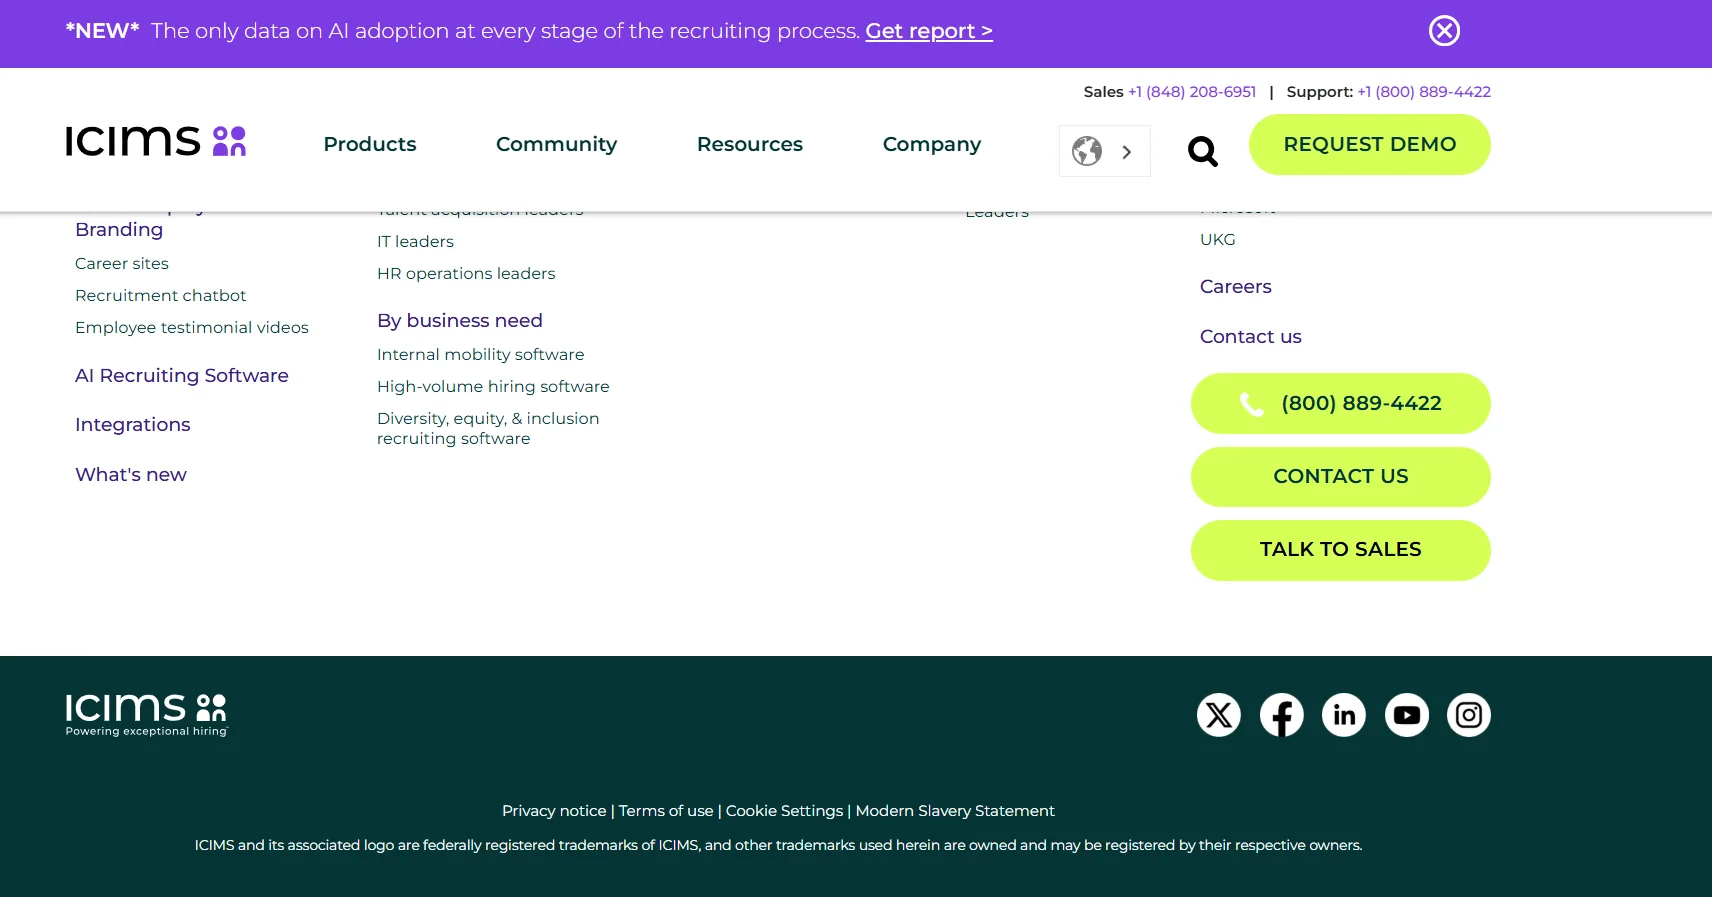
Task: Open Career sites link
Action: click(122, 263)
